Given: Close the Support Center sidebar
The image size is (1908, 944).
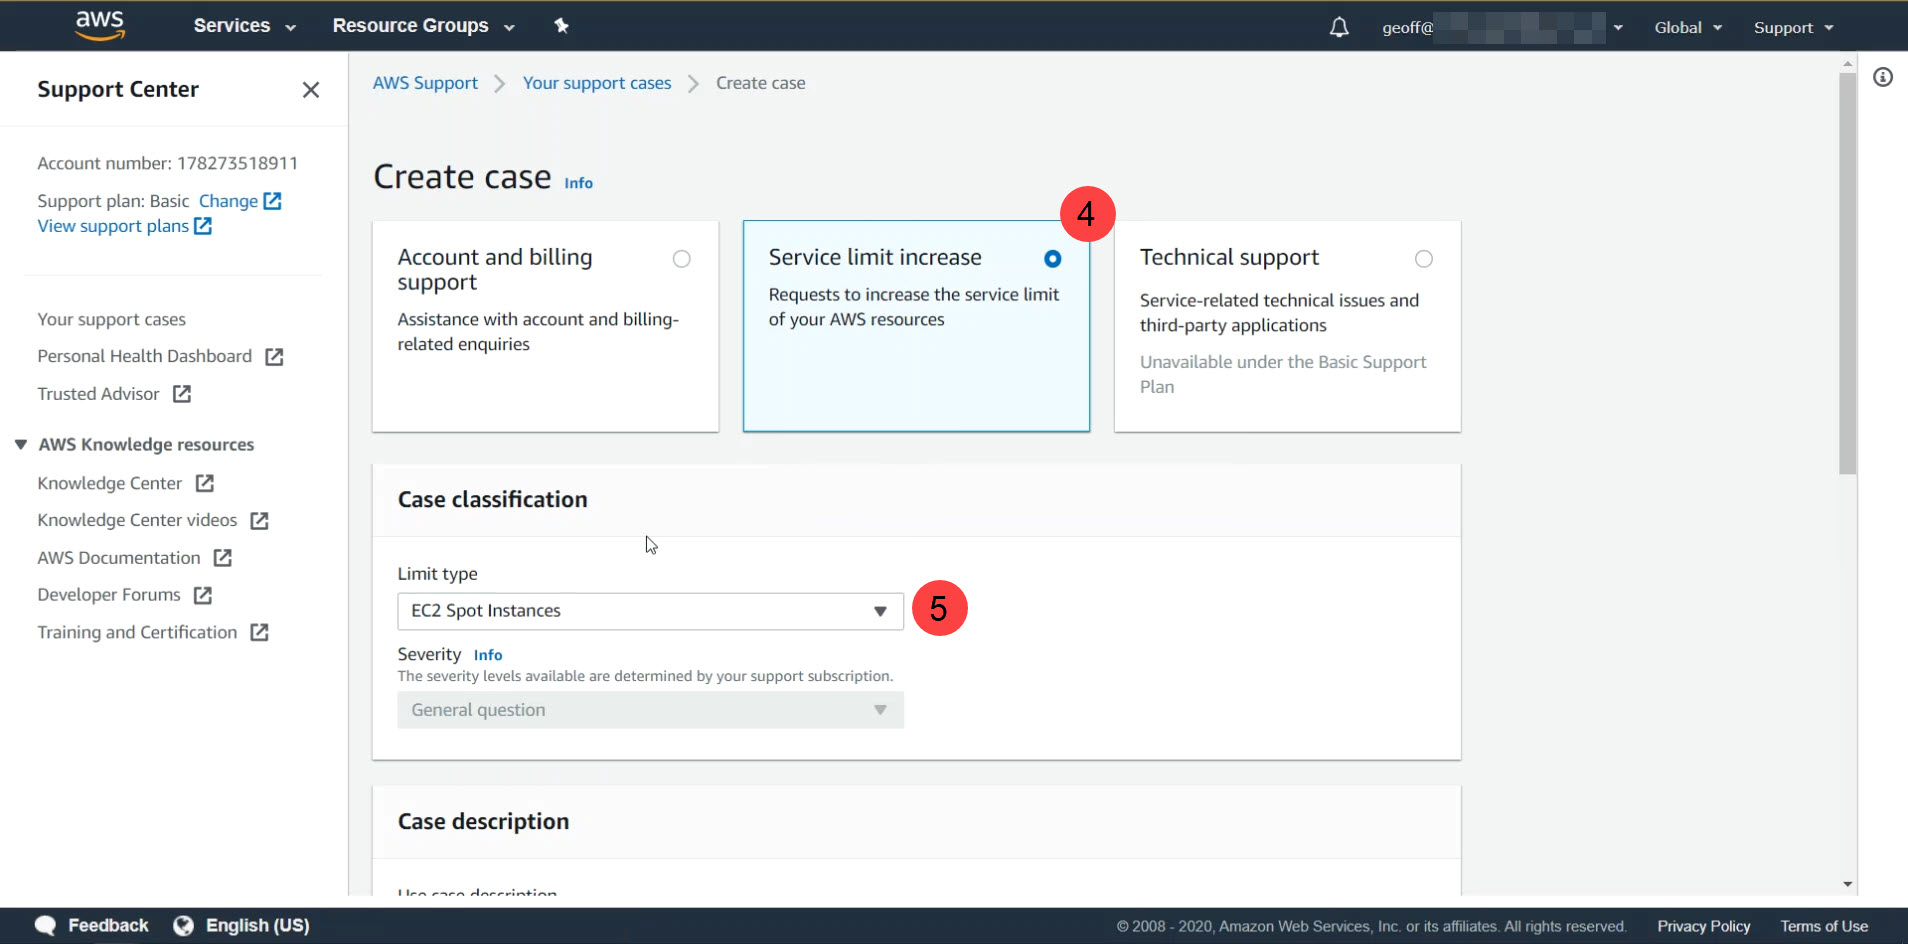Looking at the screenshot, I should coord(311,90).
